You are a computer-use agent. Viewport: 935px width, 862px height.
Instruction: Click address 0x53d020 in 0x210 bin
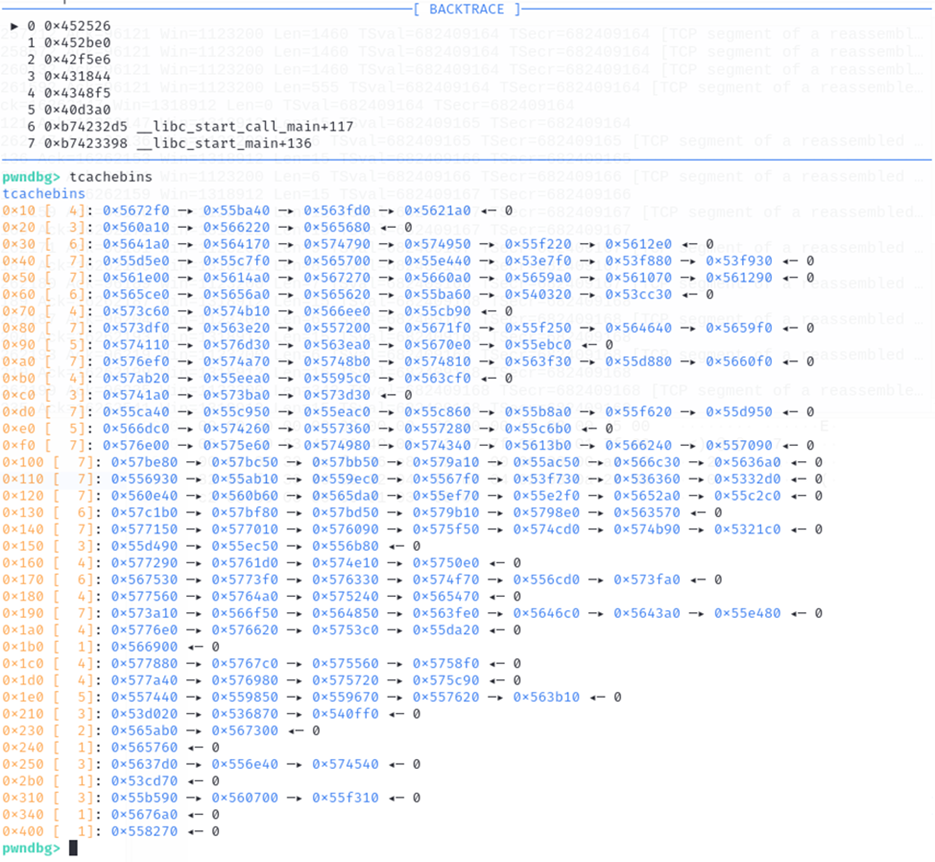pyautogui.click(x=144, y=714)
